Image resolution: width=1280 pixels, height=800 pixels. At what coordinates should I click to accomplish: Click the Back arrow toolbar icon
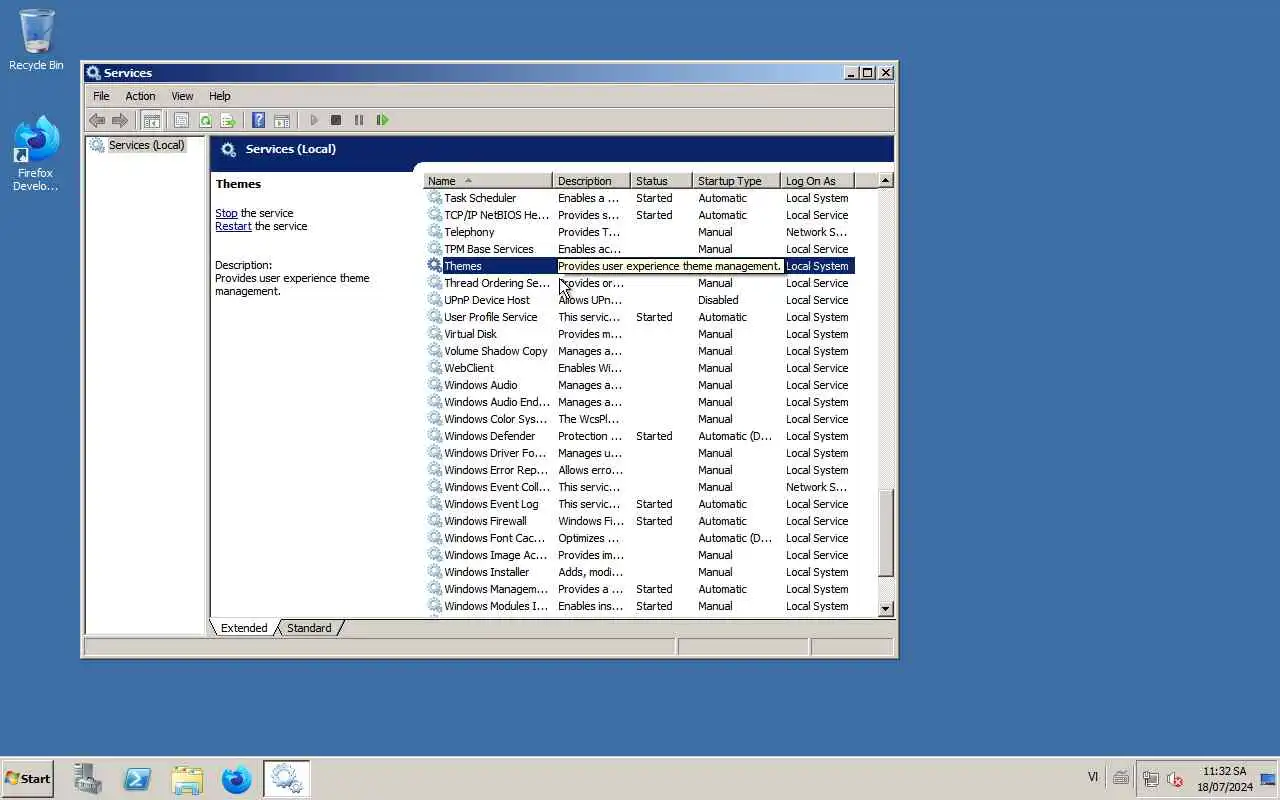(x=97, y=120)
